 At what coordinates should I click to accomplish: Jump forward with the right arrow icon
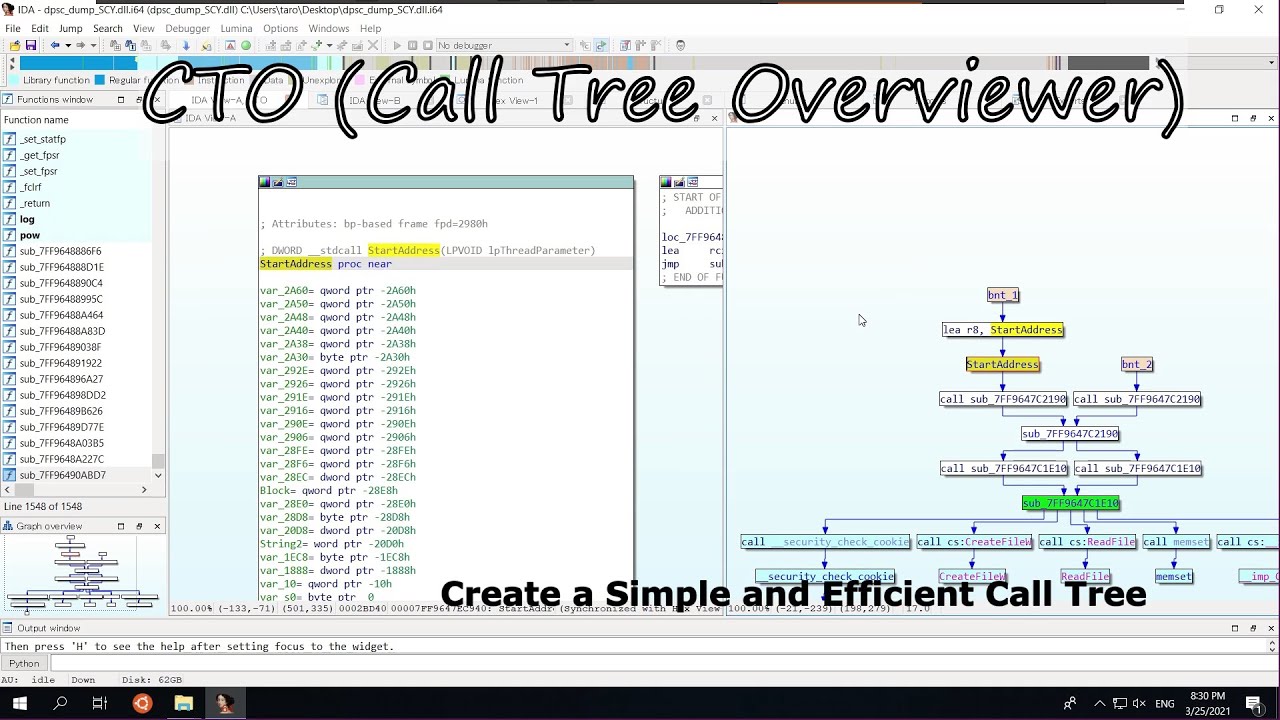point(80,46)
